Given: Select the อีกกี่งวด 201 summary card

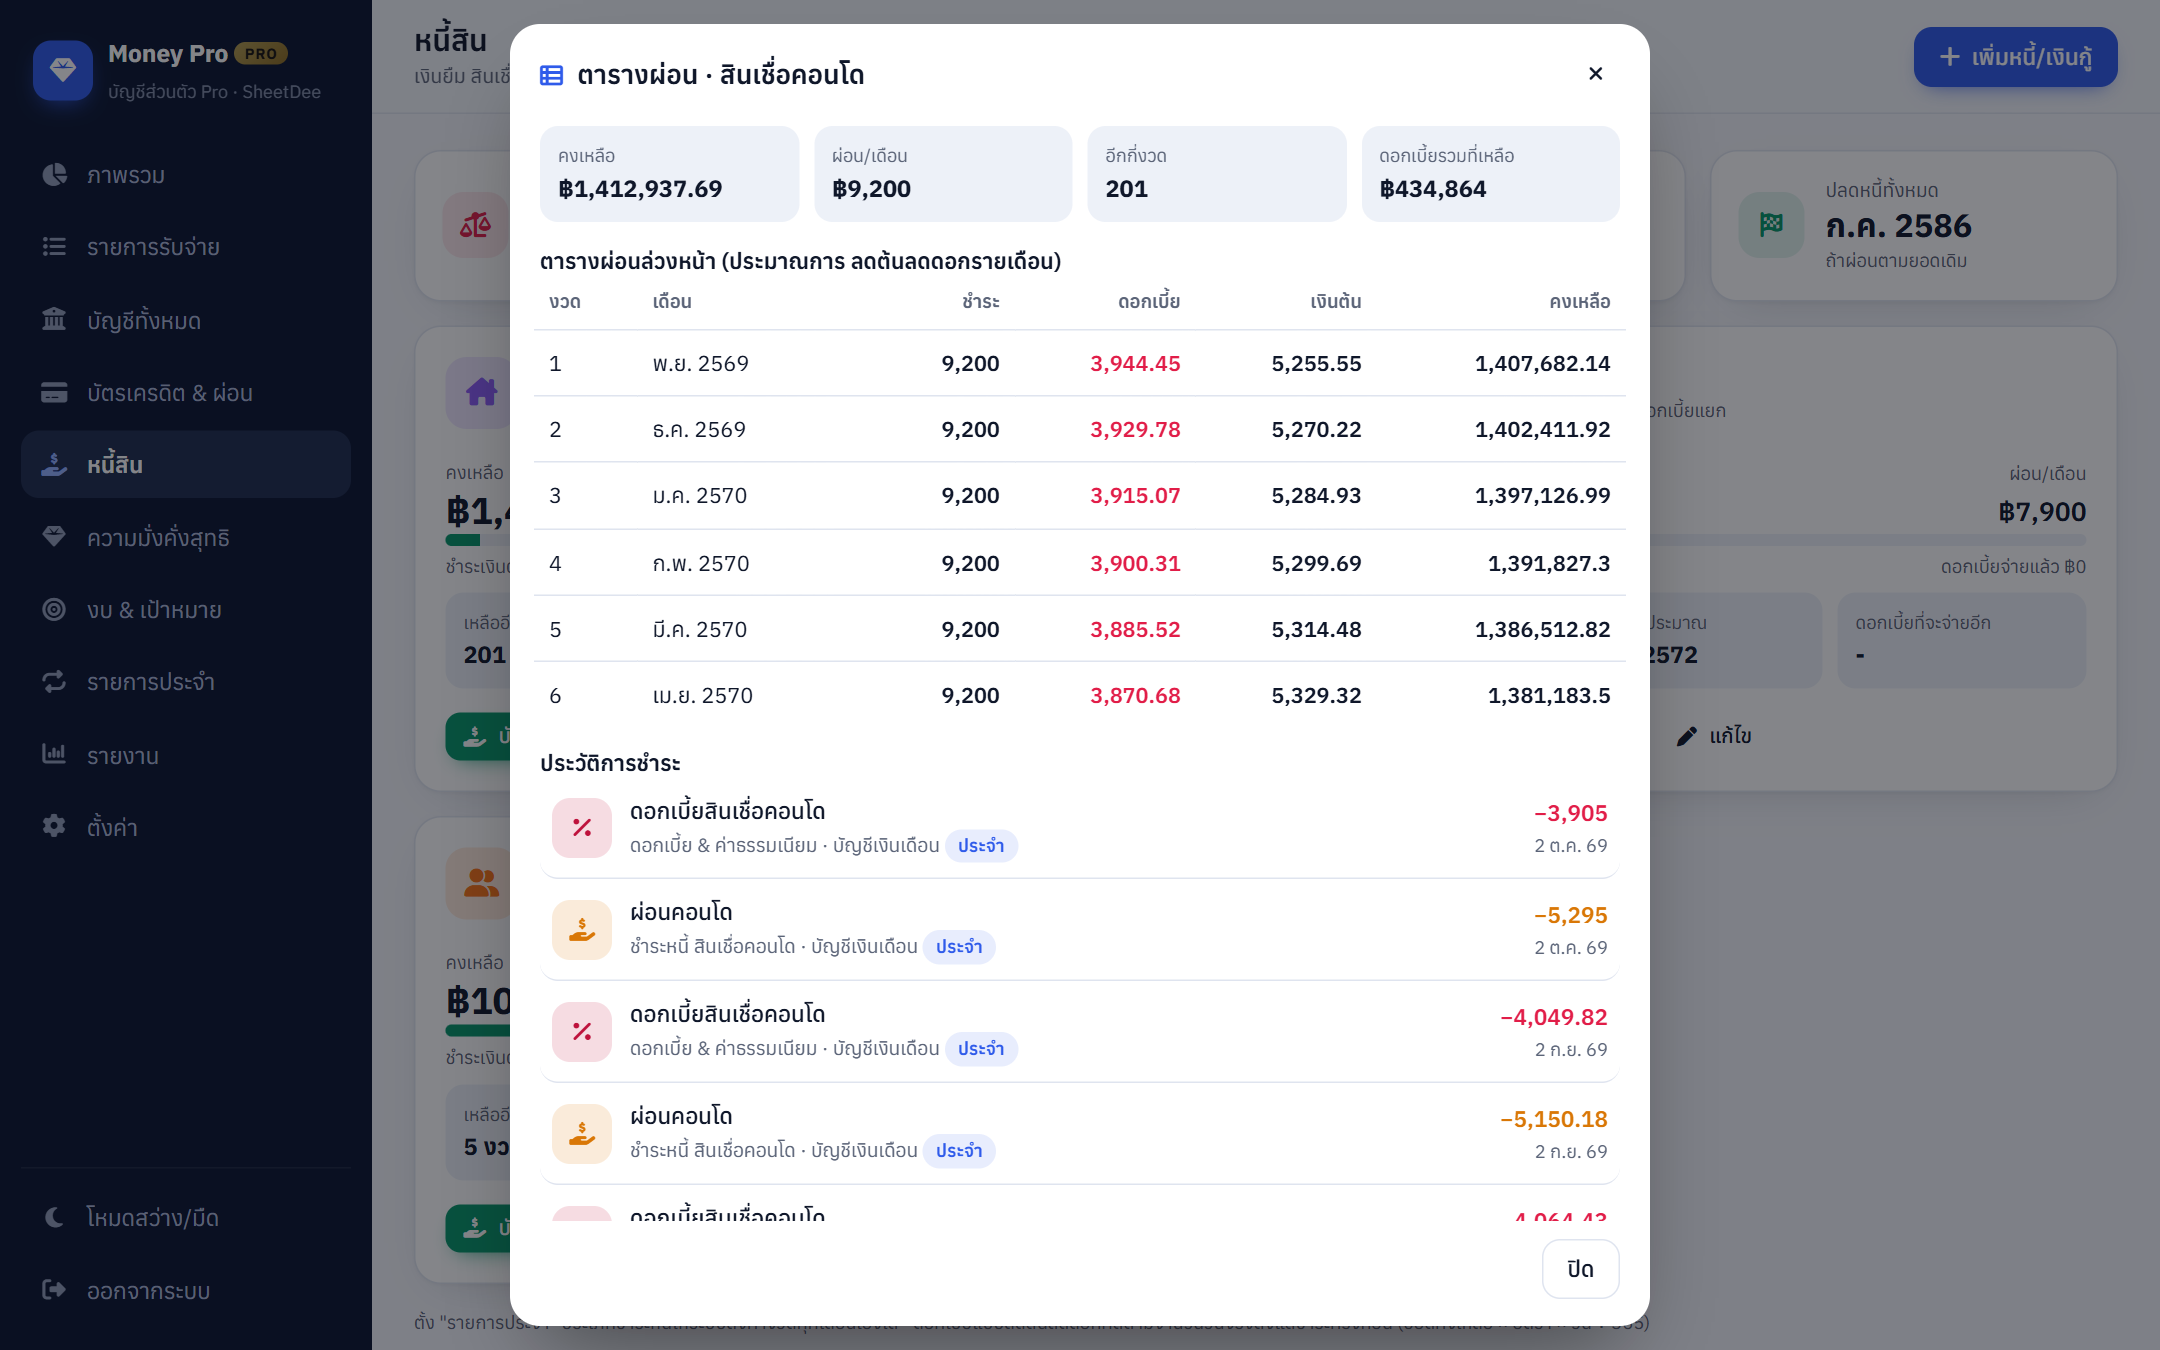Looking at the screenshot, I should pos(1217,174).
